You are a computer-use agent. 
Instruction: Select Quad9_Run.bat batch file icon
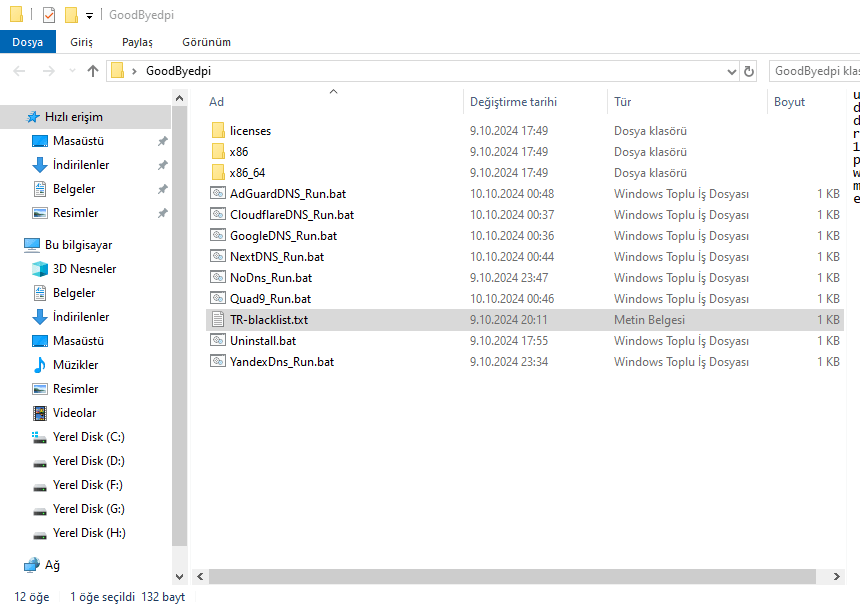pos(218,298)
